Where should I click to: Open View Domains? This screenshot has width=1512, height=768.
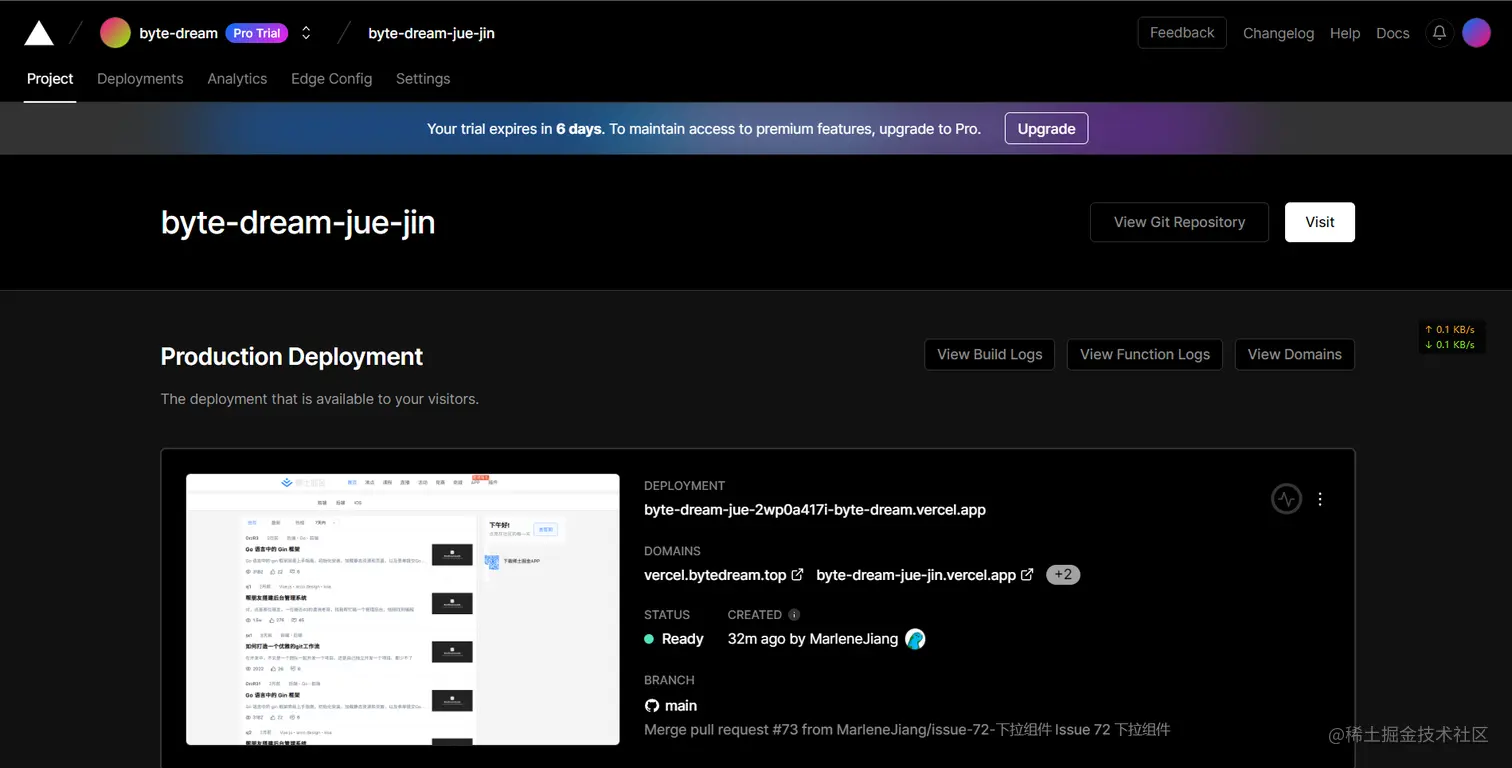[1294, 354]
